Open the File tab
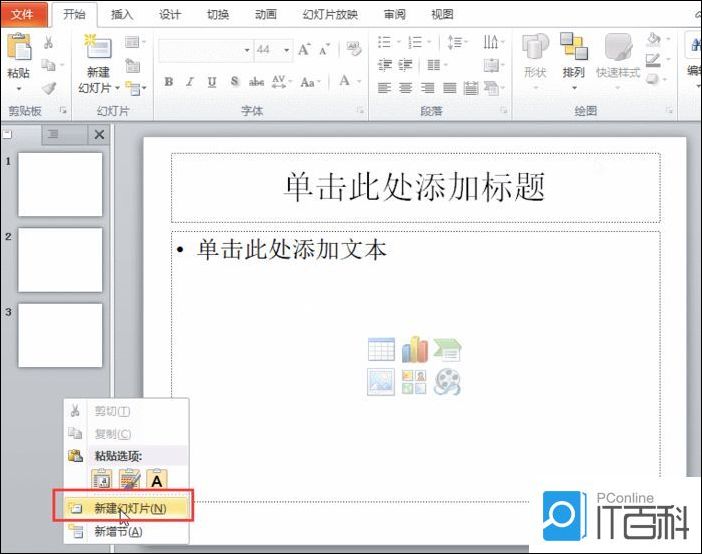The image size is (702, 554). coord(23,15)
